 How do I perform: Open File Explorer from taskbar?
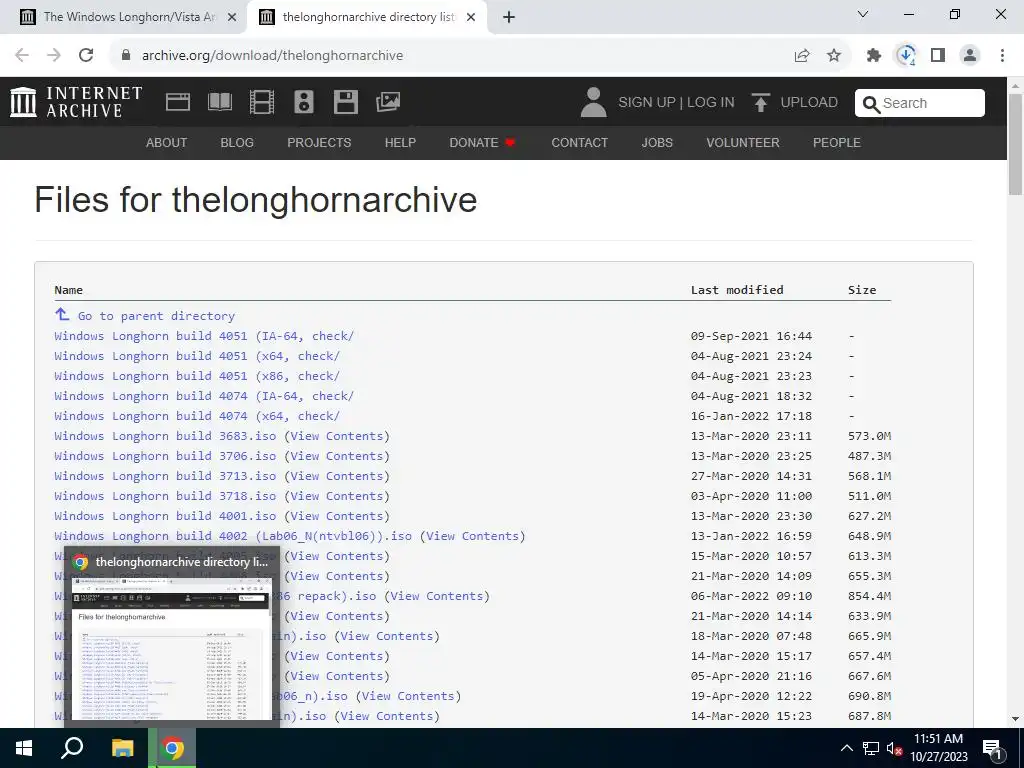click(x=122, y=748)
